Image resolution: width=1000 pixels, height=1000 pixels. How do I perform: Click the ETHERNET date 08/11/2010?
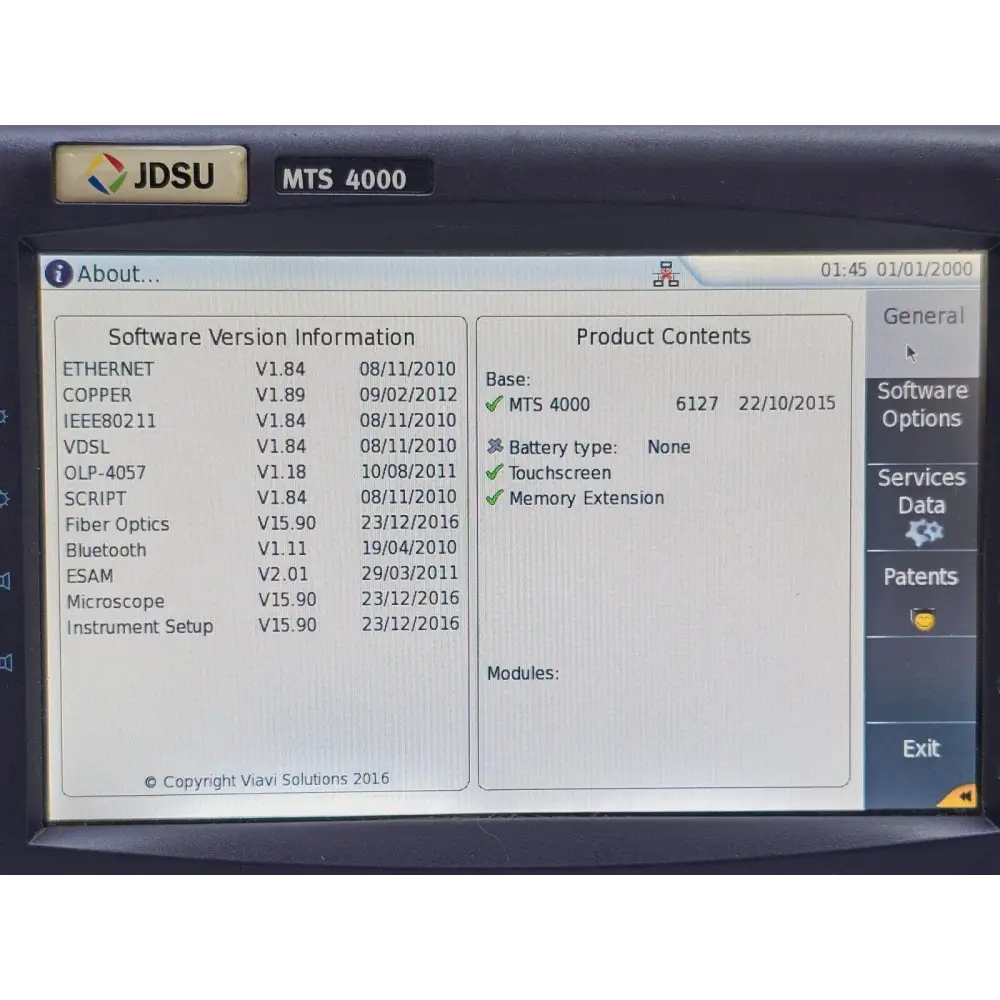408,369
